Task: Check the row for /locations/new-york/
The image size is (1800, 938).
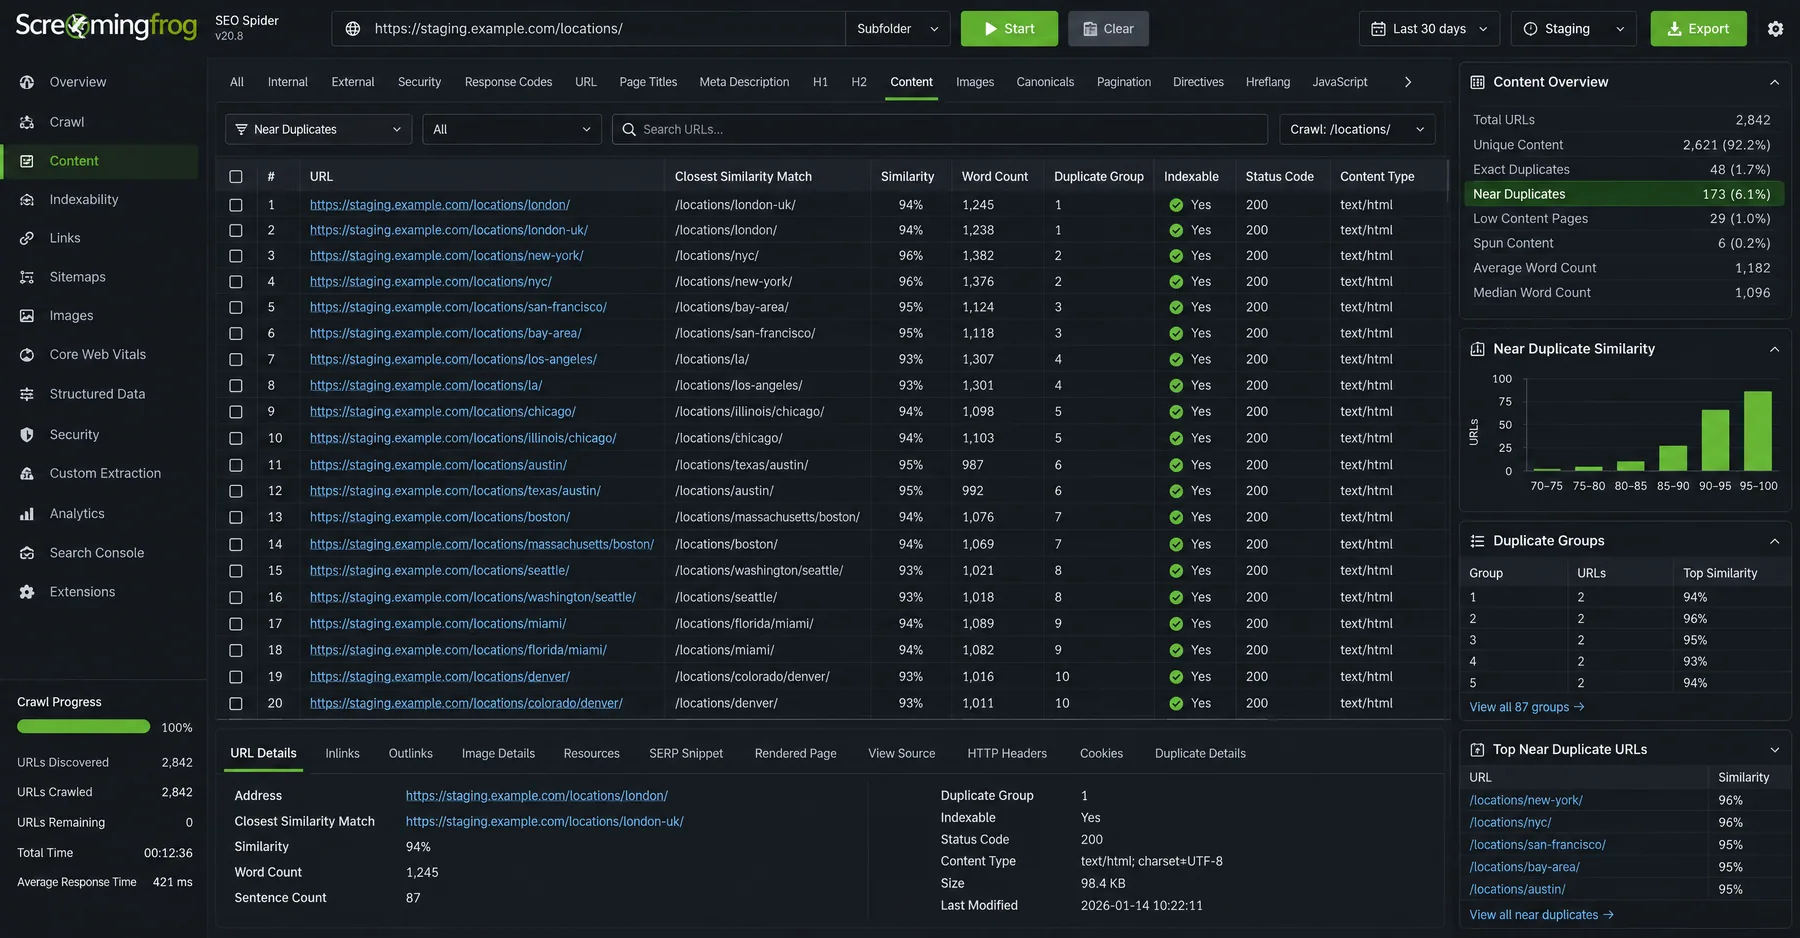Action: pyautogui.click(x=236, y=256)
